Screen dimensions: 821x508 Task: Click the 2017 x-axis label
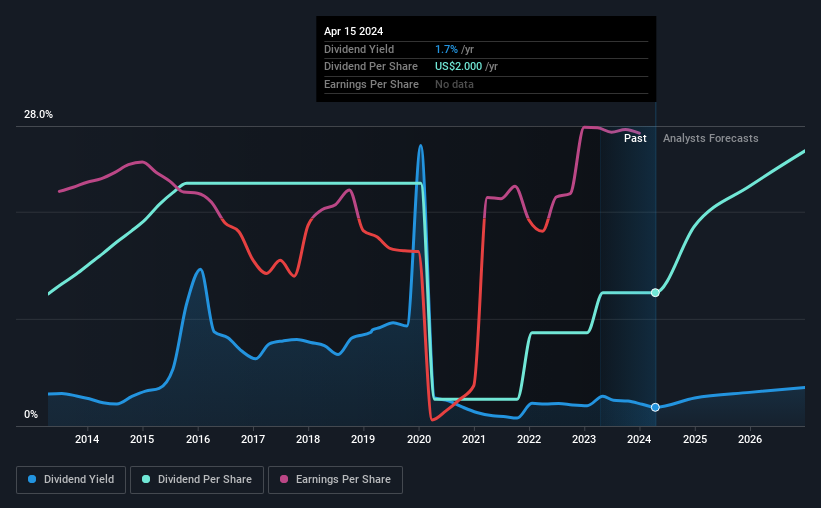pyautogui.click(x=253, y=439)
